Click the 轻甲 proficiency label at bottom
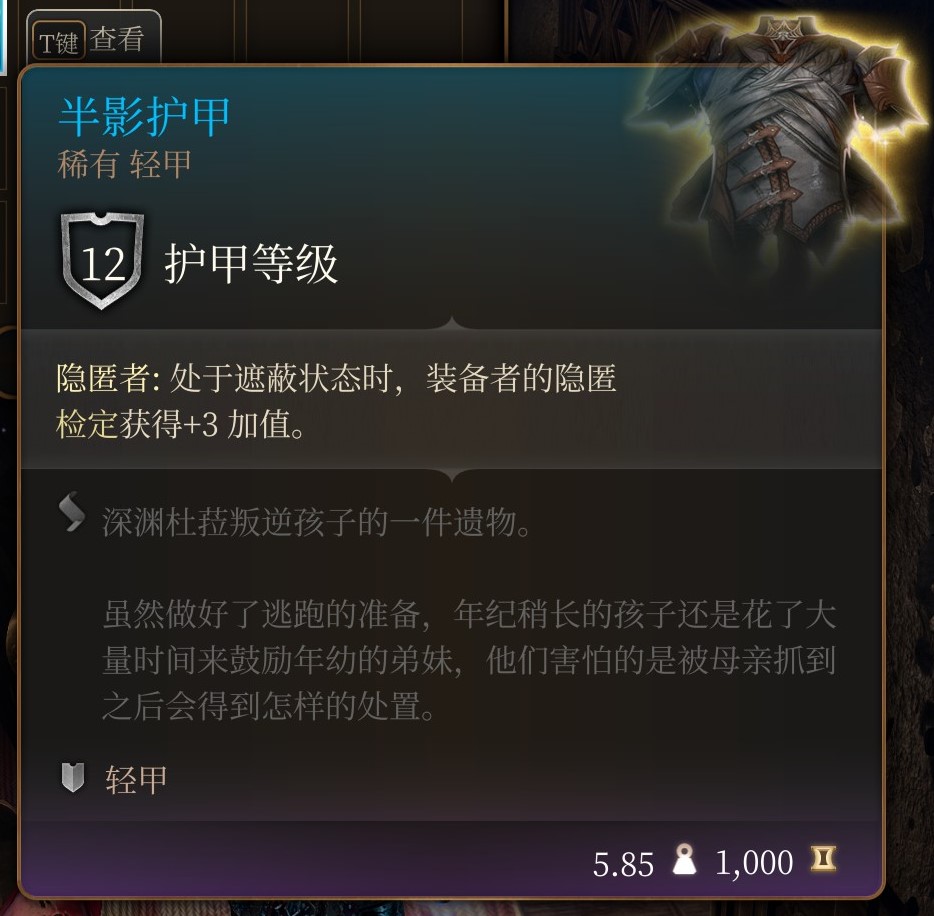Screen dimensions: 934x916 pyautogui.click(x=136, y=780)
